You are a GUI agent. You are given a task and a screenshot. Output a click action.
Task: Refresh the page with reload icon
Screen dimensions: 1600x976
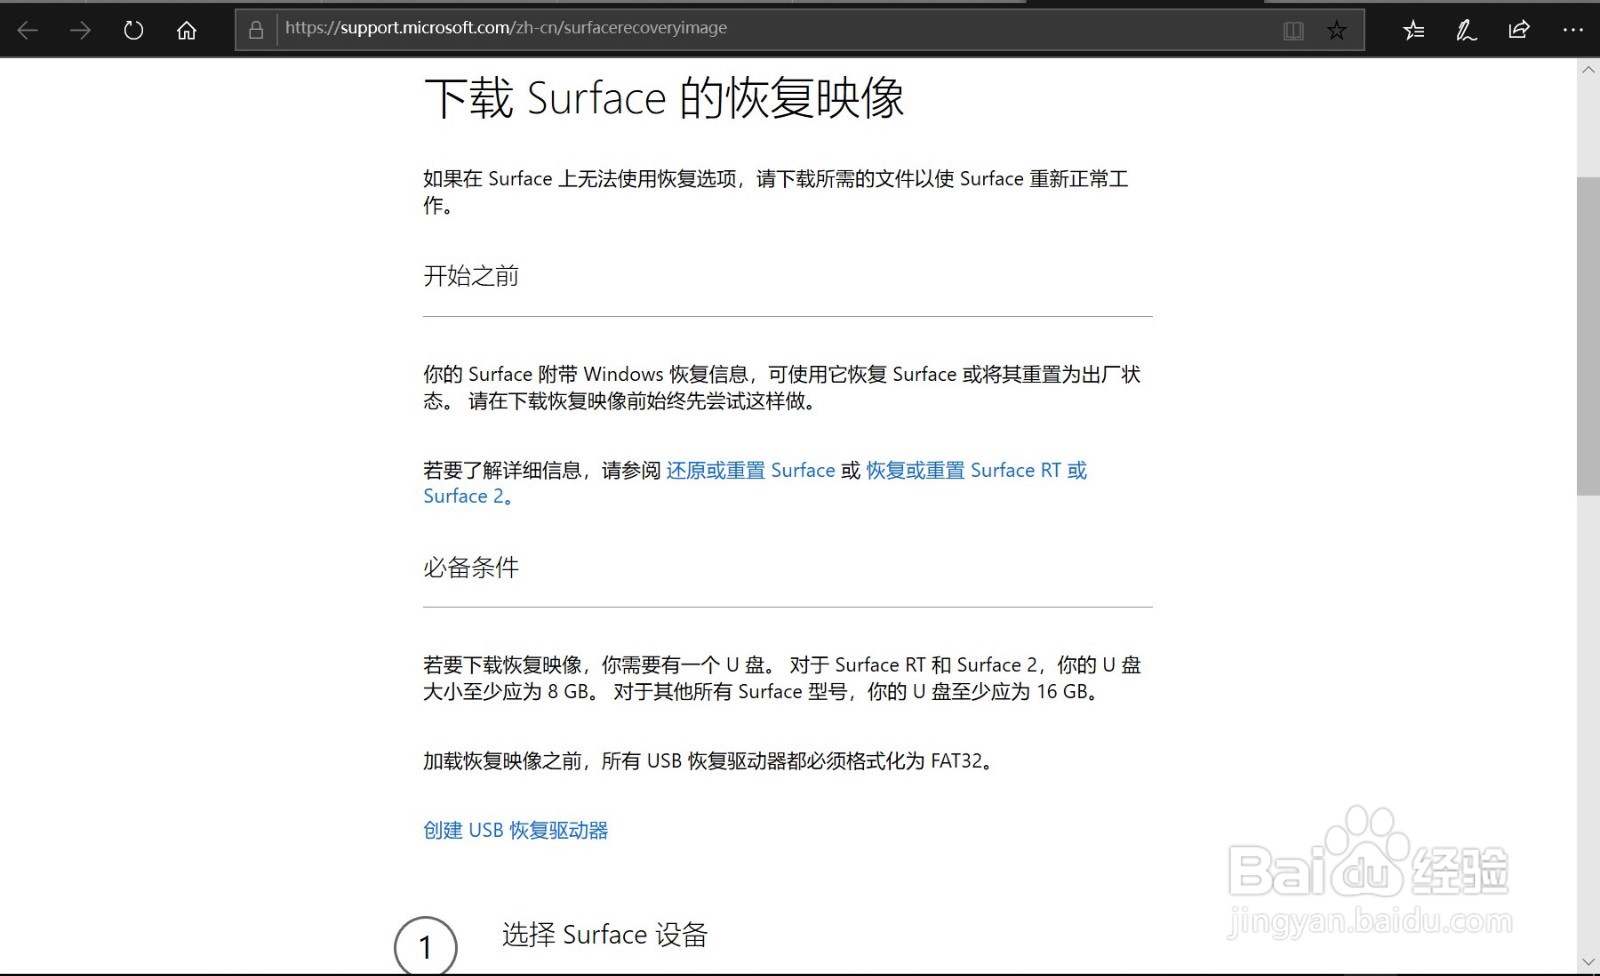coord(133,30)
